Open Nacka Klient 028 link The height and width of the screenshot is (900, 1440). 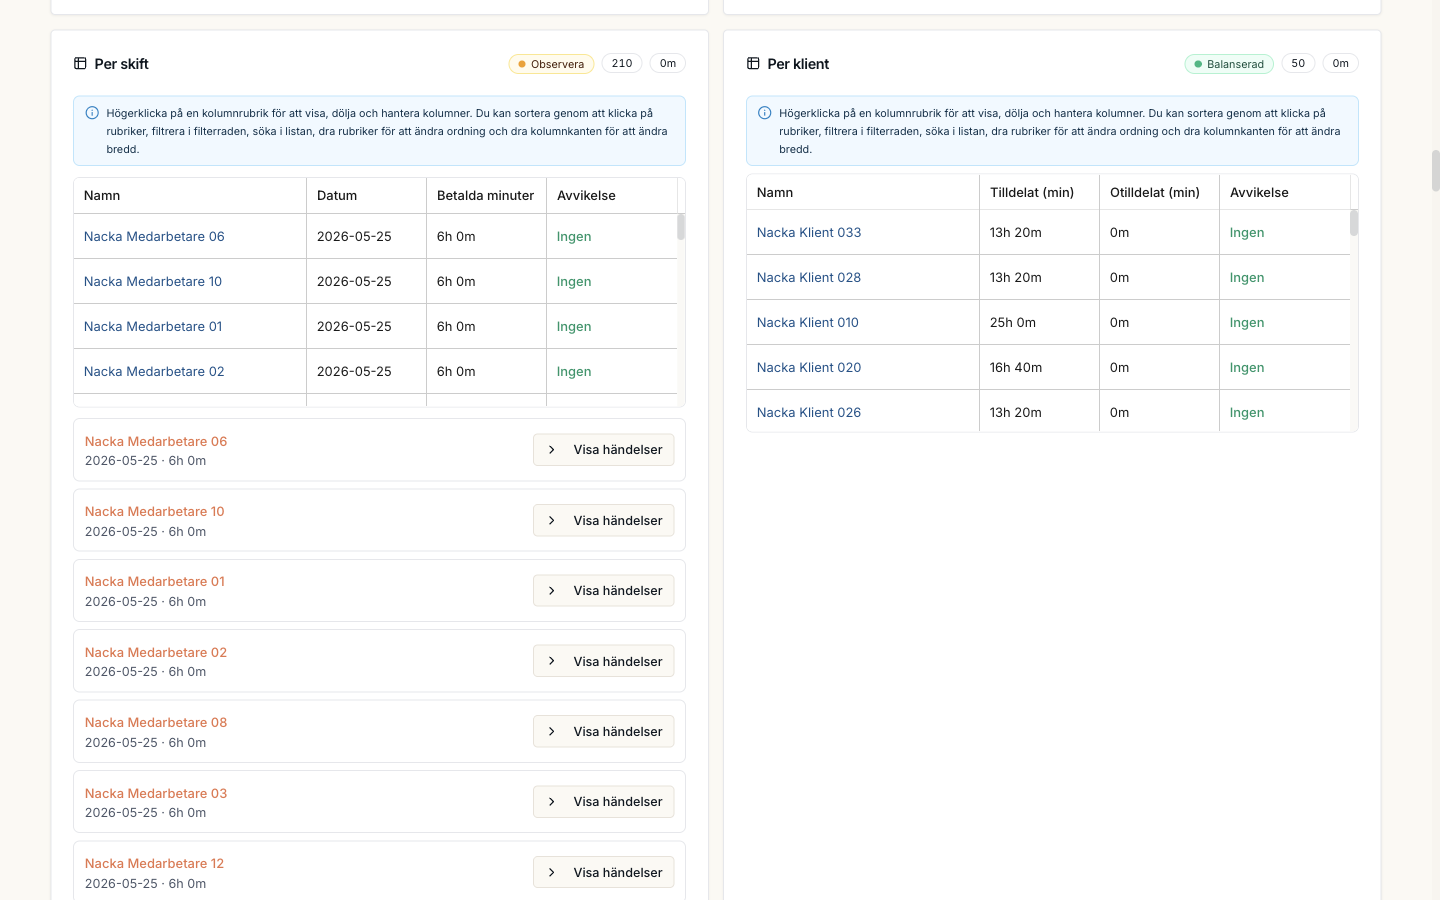click(x=809, y=277)
